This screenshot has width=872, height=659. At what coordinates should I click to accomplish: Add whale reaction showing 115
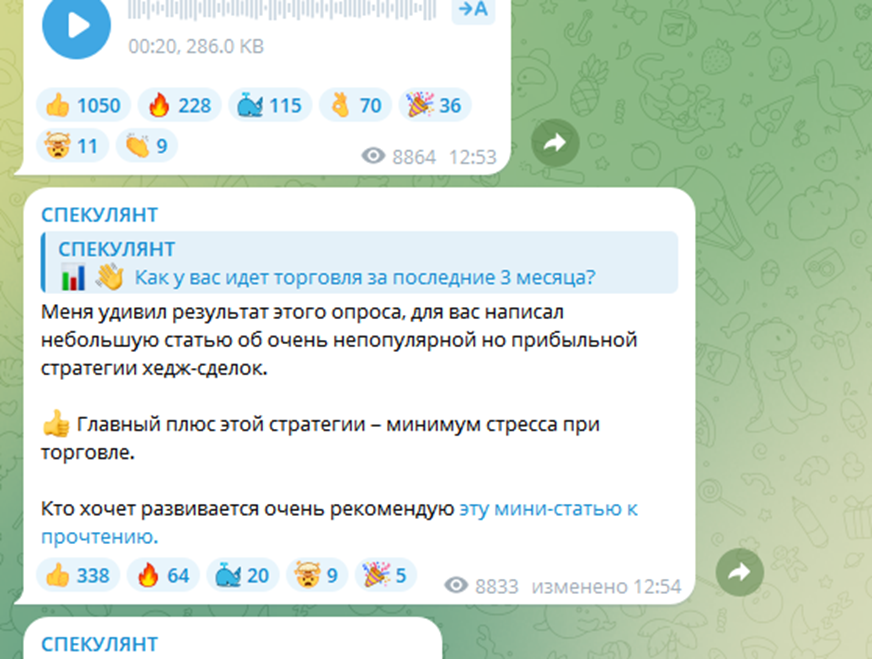tap(270, 105)
